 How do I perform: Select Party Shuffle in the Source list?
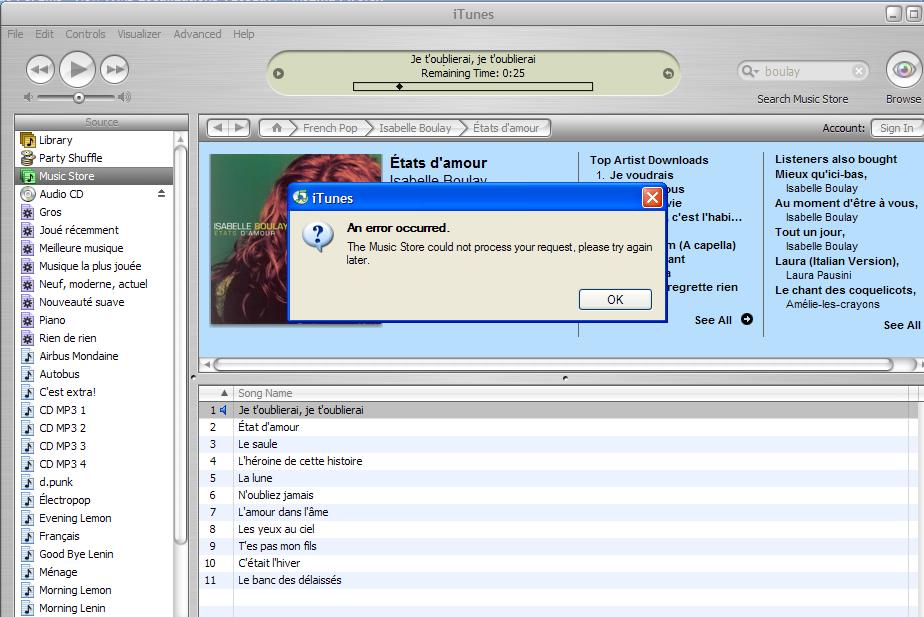point(94,158)
